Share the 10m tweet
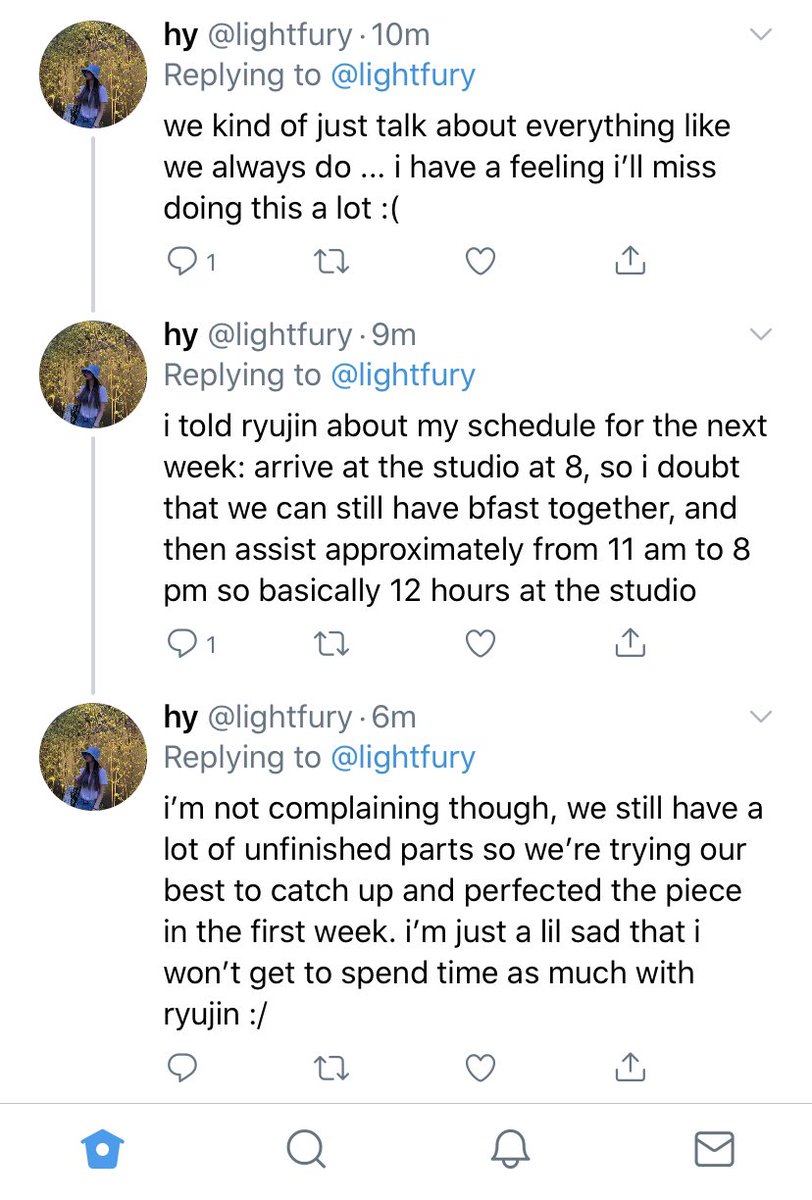This screenshot has height=1200, width=812. click(629, 262)
